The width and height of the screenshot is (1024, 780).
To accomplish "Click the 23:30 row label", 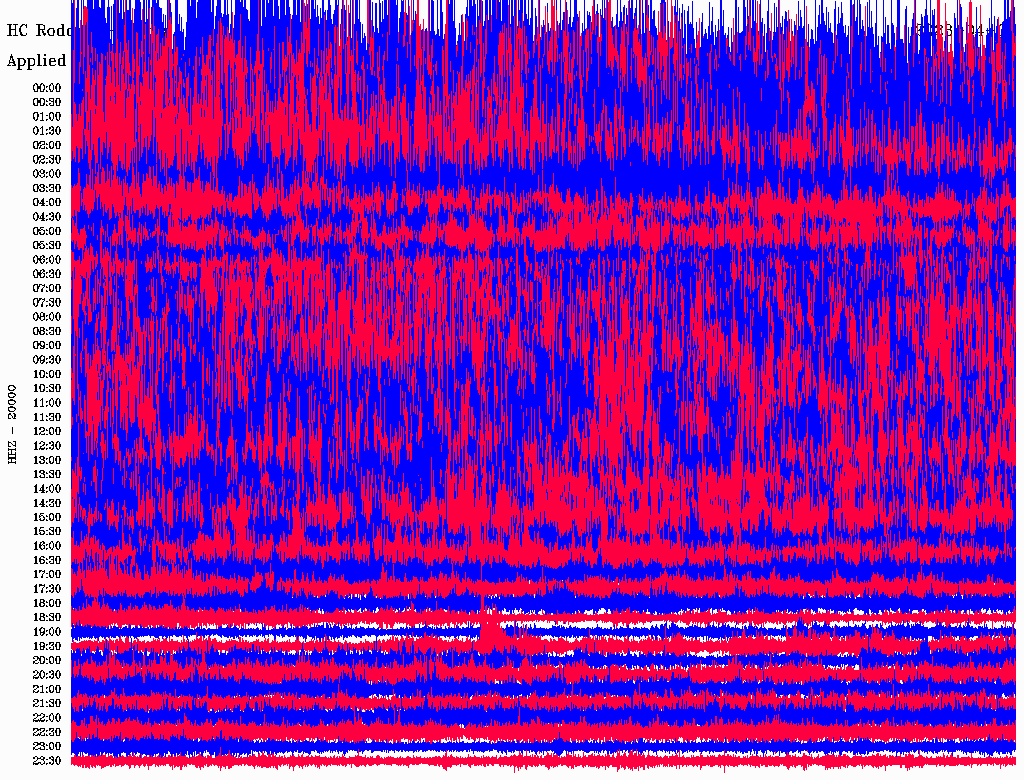I will 47,761.
